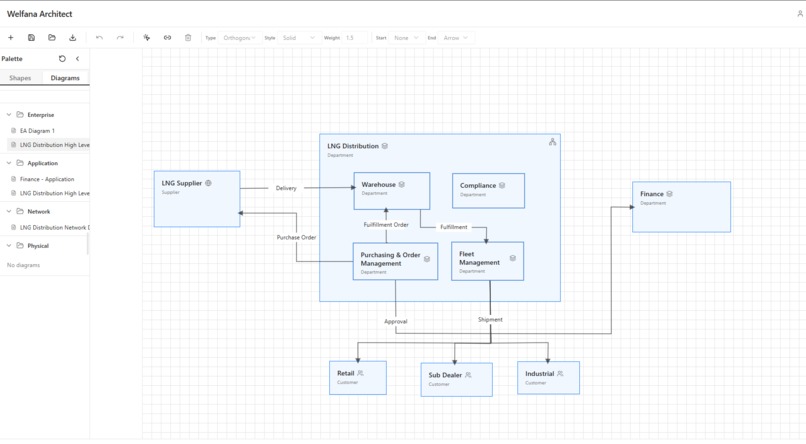Open the connector Type dropdown
The image size is (806, 444).
(x=239, y=38)
